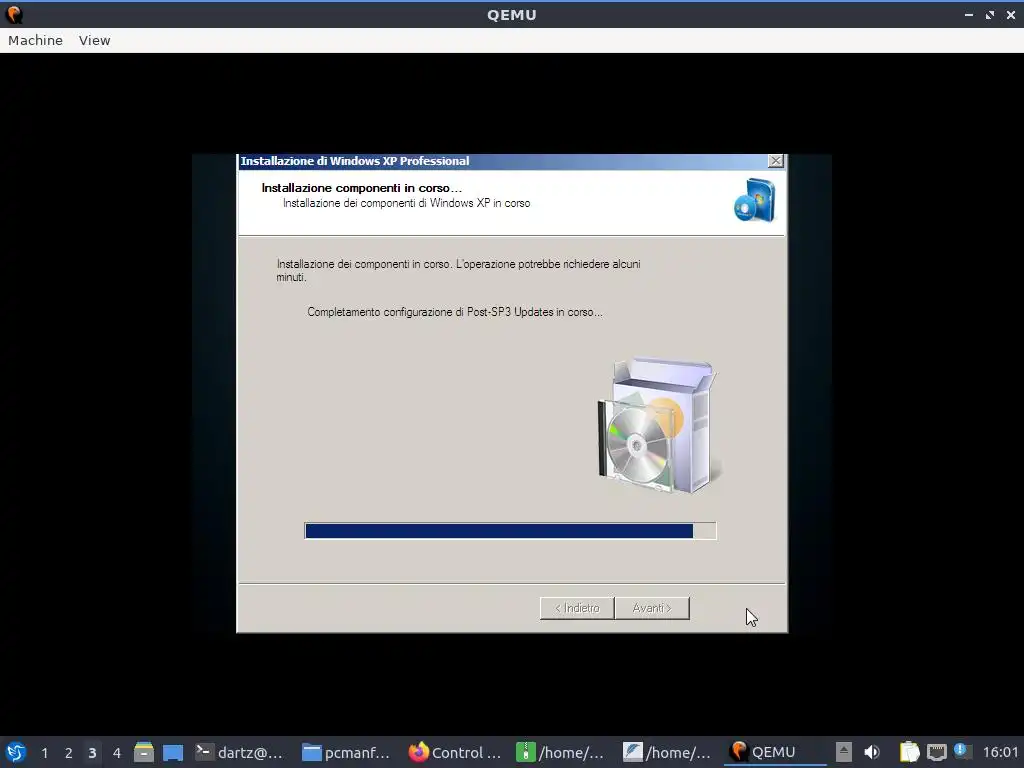The width and height of the screenshot is (1024, 768).
Task: Open the Machine menu
Action: pos(35,40)
